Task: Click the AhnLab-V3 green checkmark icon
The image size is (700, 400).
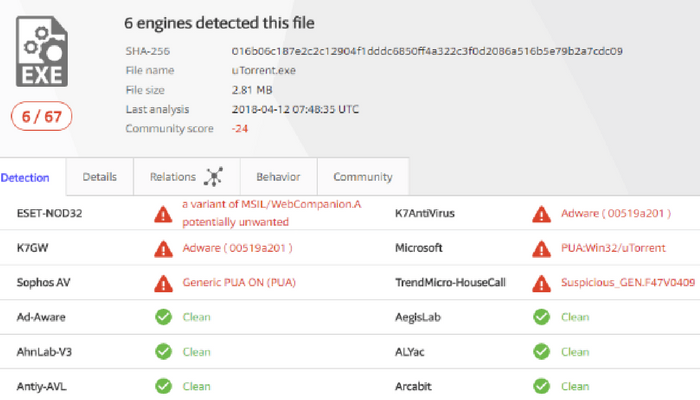Action: click(x=163, y=352)
